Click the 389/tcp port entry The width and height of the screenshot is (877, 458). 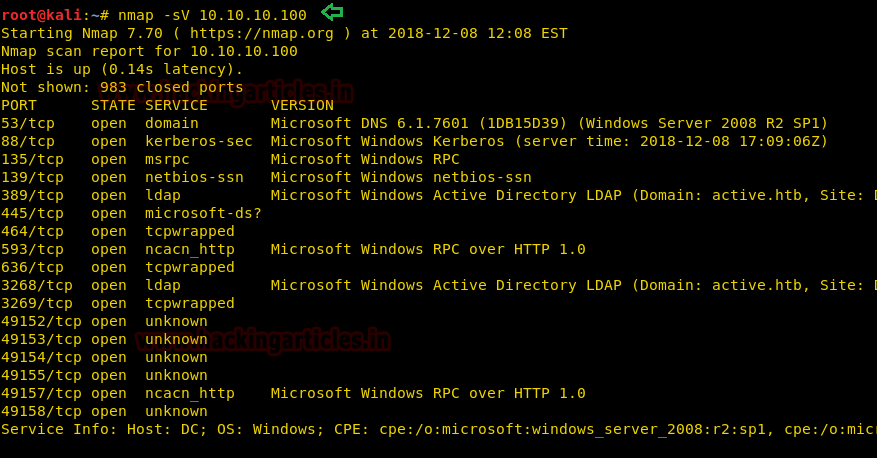point(32,195)
